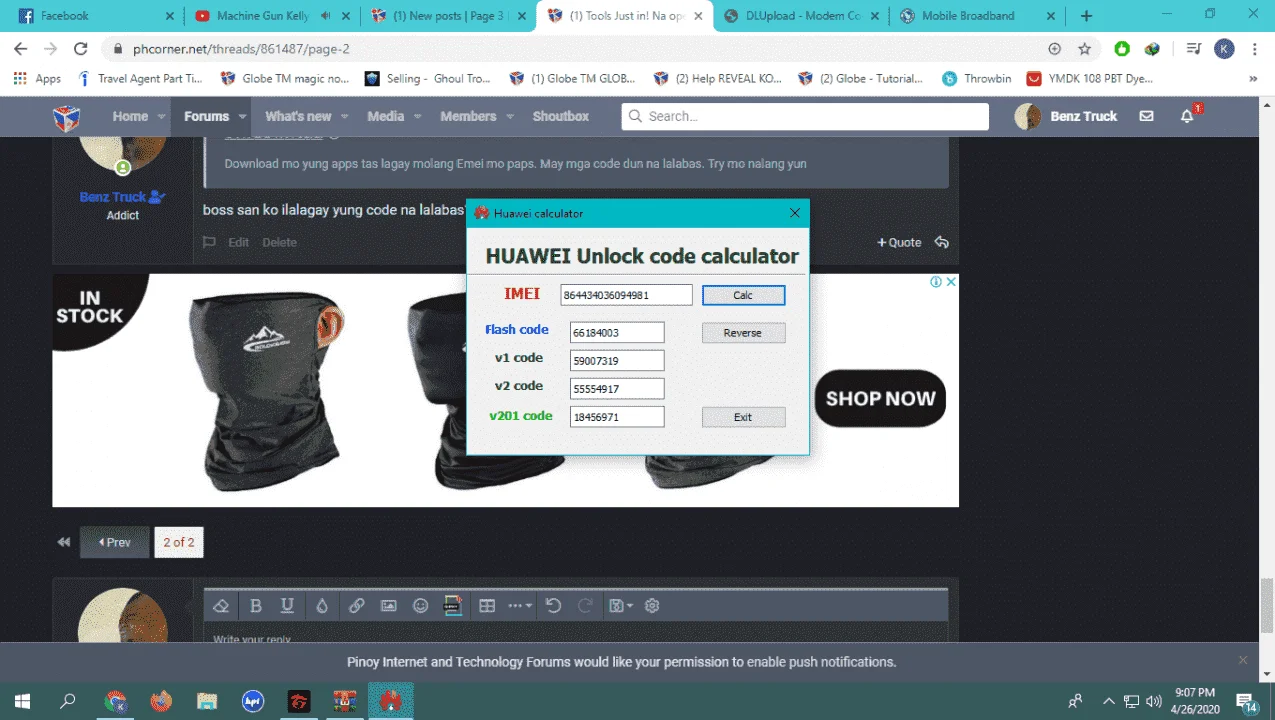Screen dimensions: 1275x720
Task: Close the Huawei calculator window
Action: coord(795,213)
